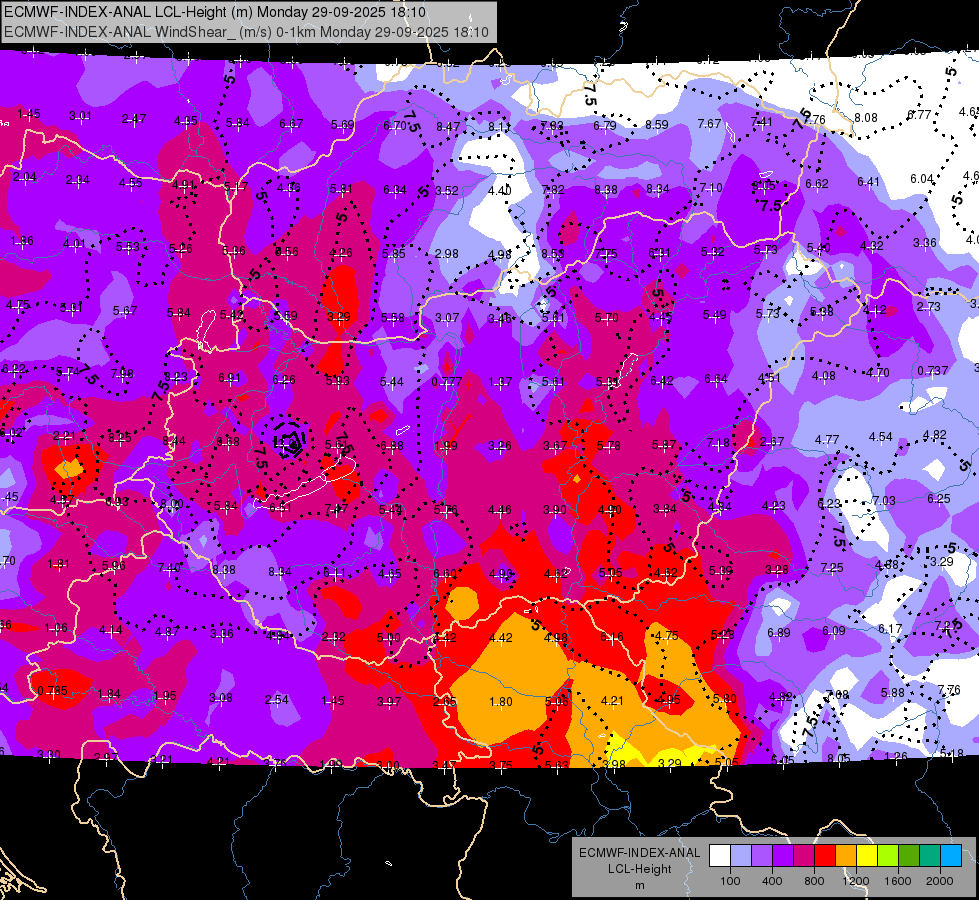Image resolution: width=979 pixels, height=900 pixels.
Task: Click the legend tick label '1200'
Action: click(x=856, y=881)
